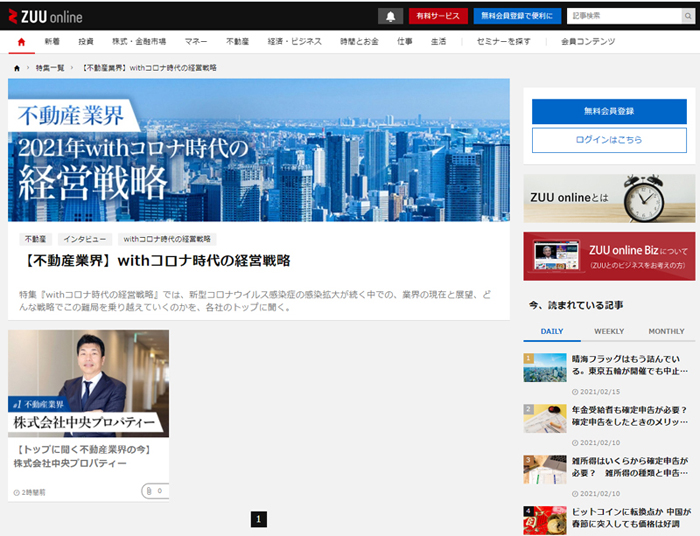This screenshot has height=536, width=700.
Task: Click the 今、読まれている記事 heading
Action: tap(576, 306)
